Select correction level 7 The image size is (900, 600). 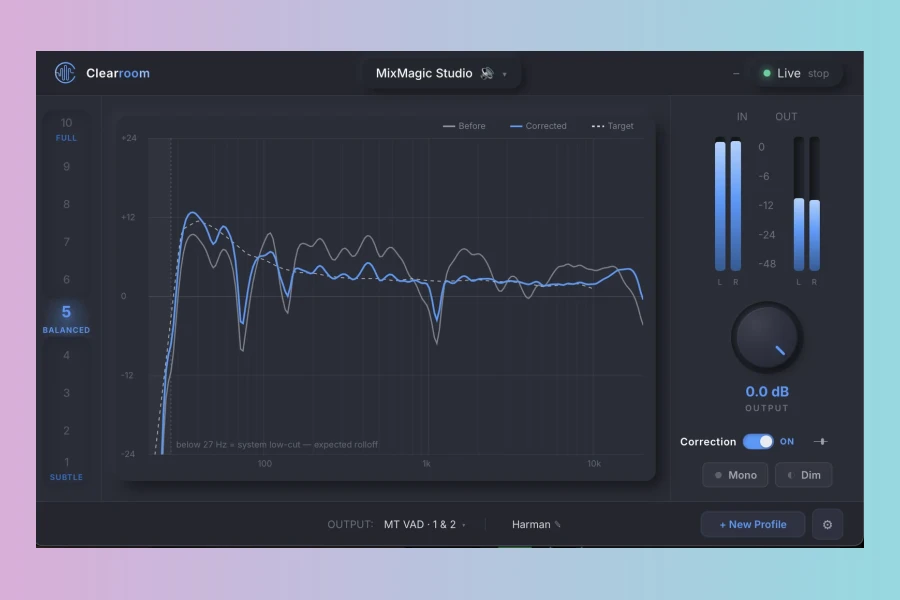coord(67,242)
